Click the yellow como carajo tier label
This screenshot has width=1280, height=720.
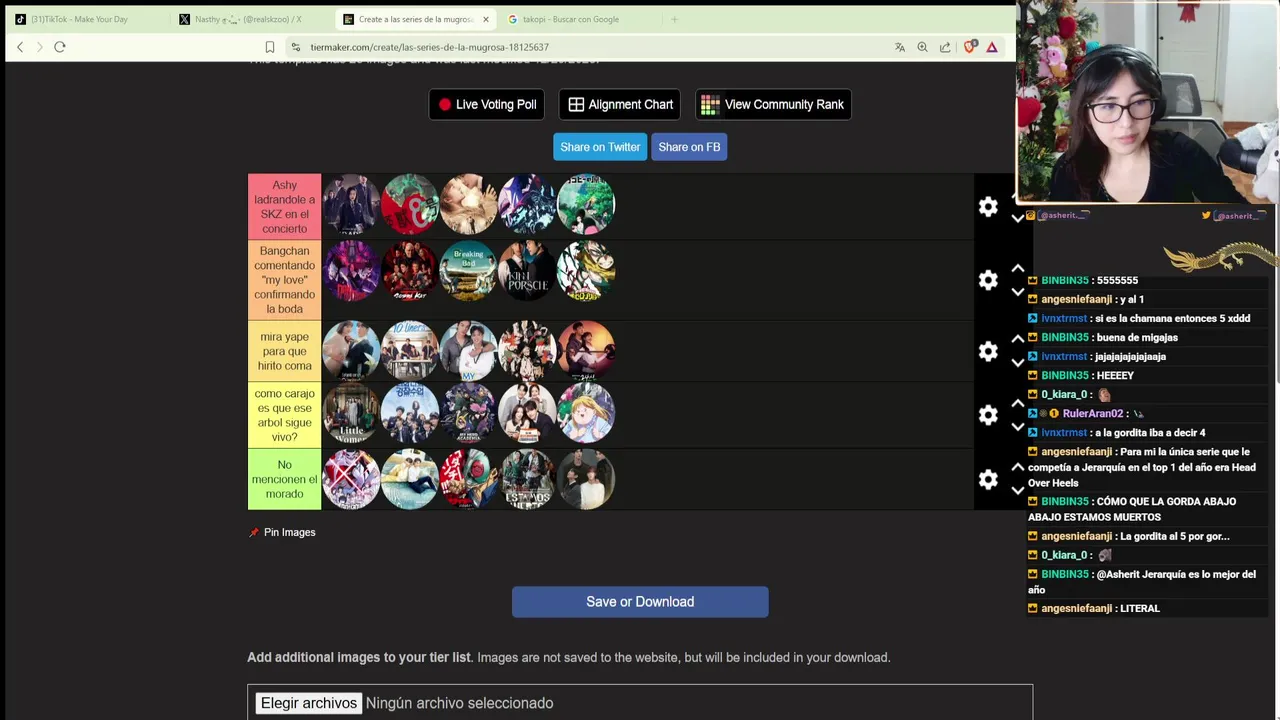285,415
